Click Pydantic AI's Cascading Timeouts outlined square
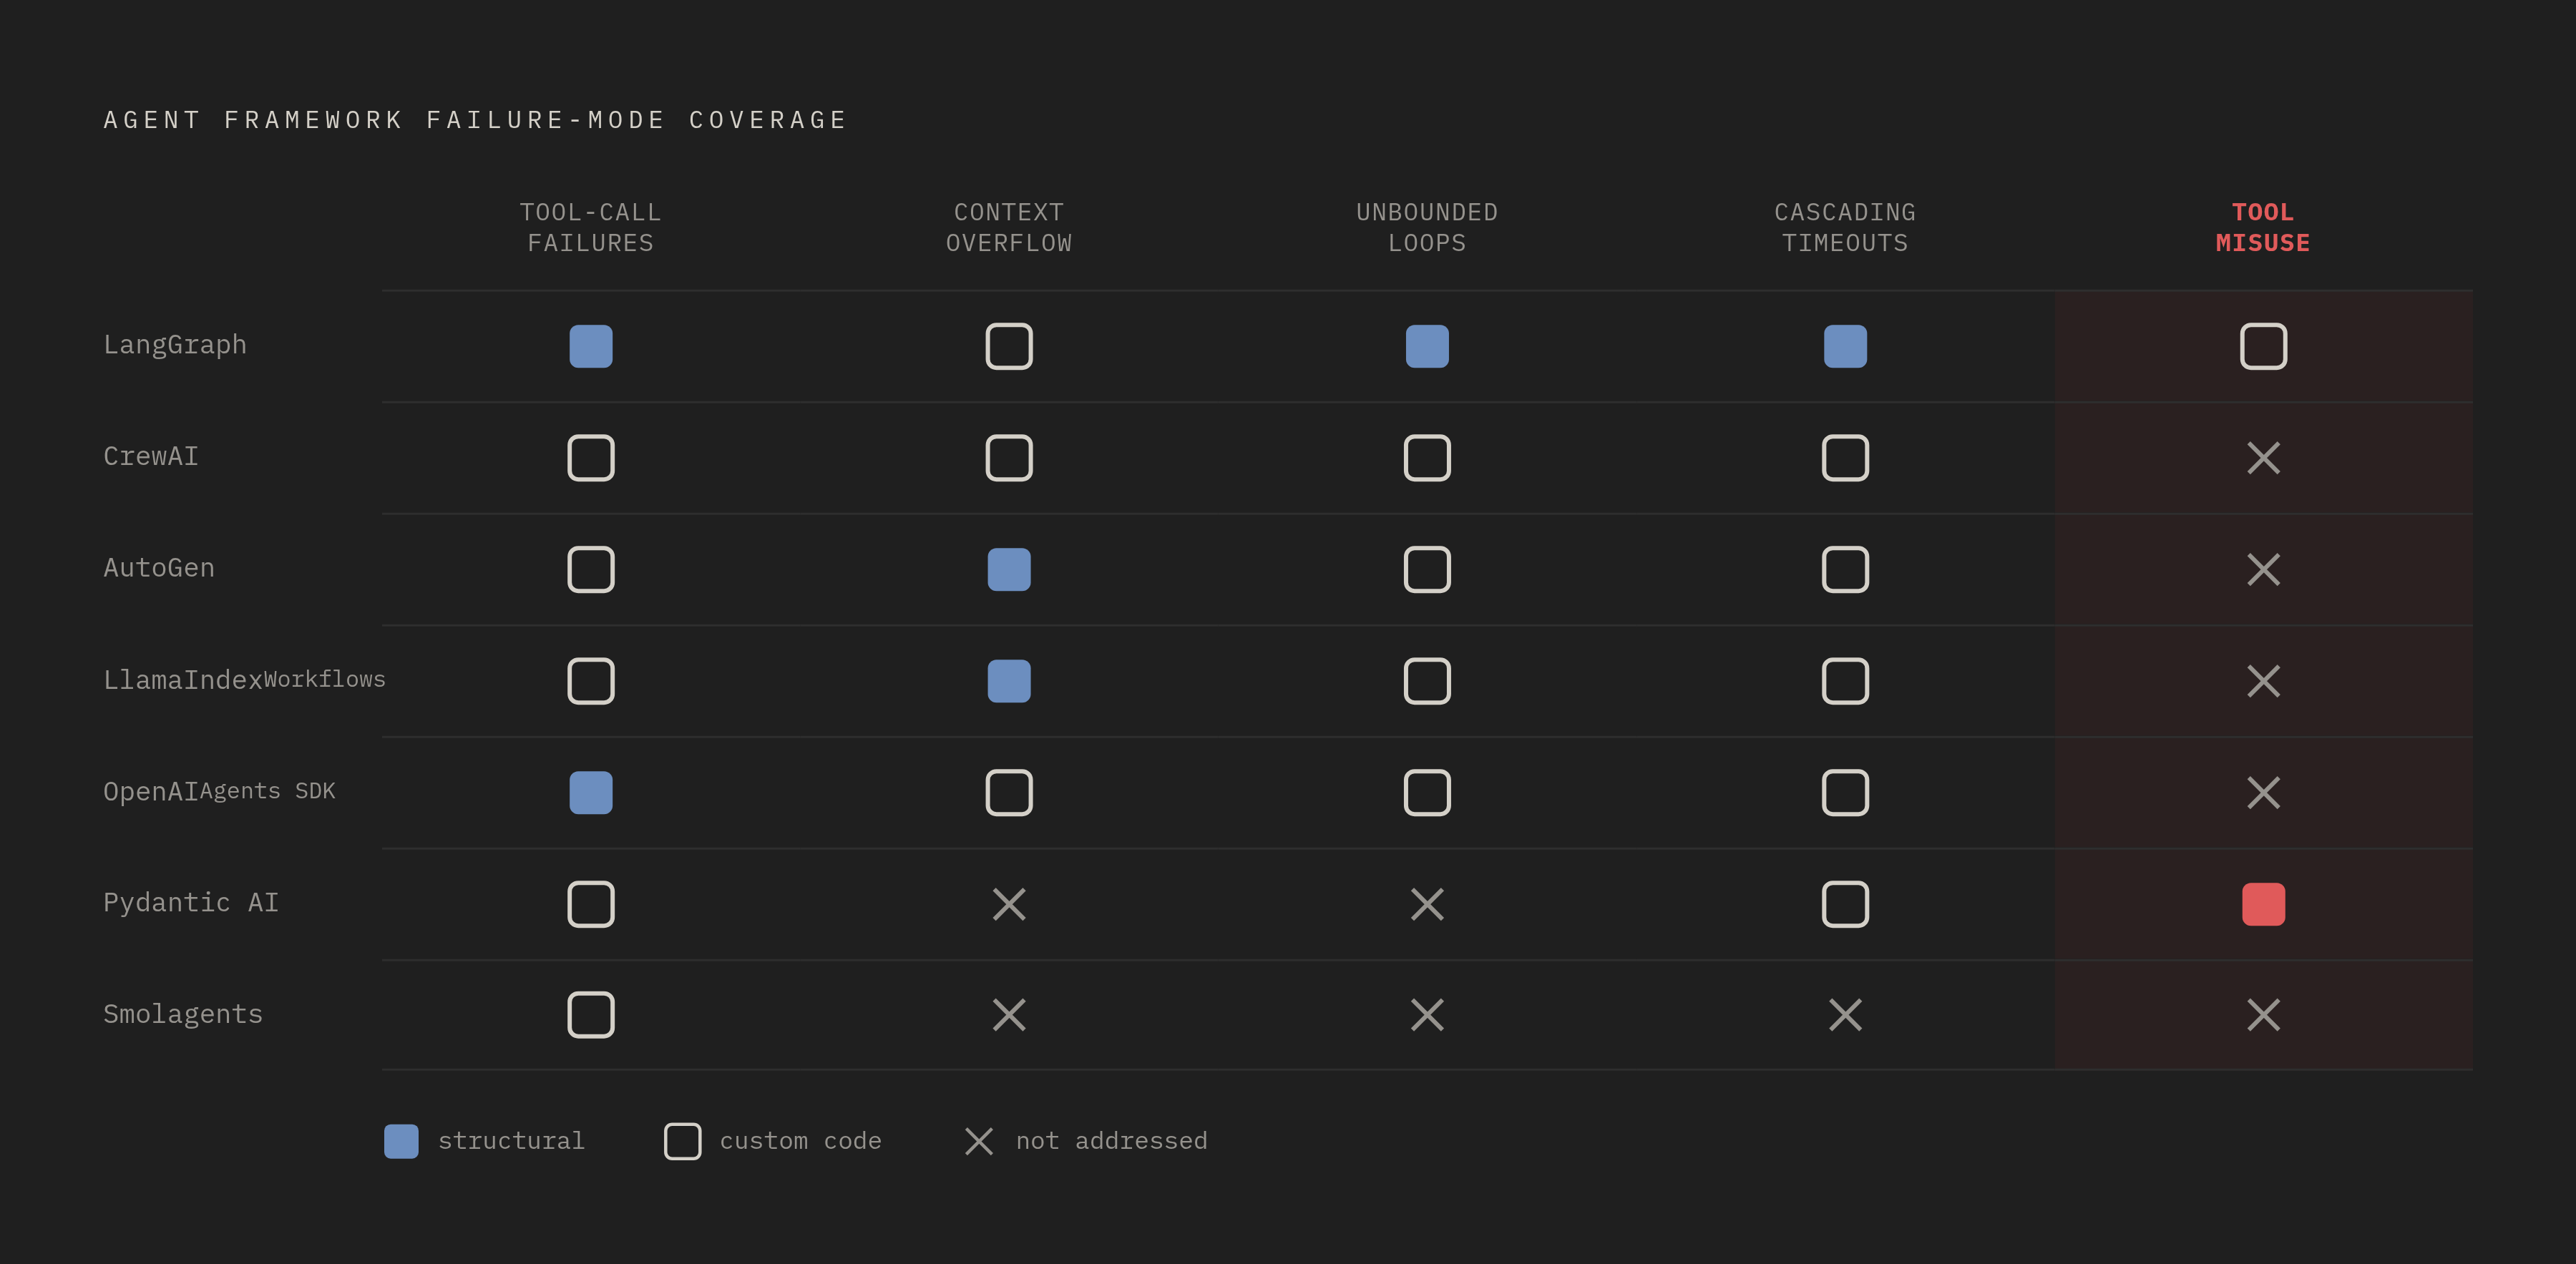Screen dimensions: 2576x1264 pyautogui.click(x=1845, y=904)
